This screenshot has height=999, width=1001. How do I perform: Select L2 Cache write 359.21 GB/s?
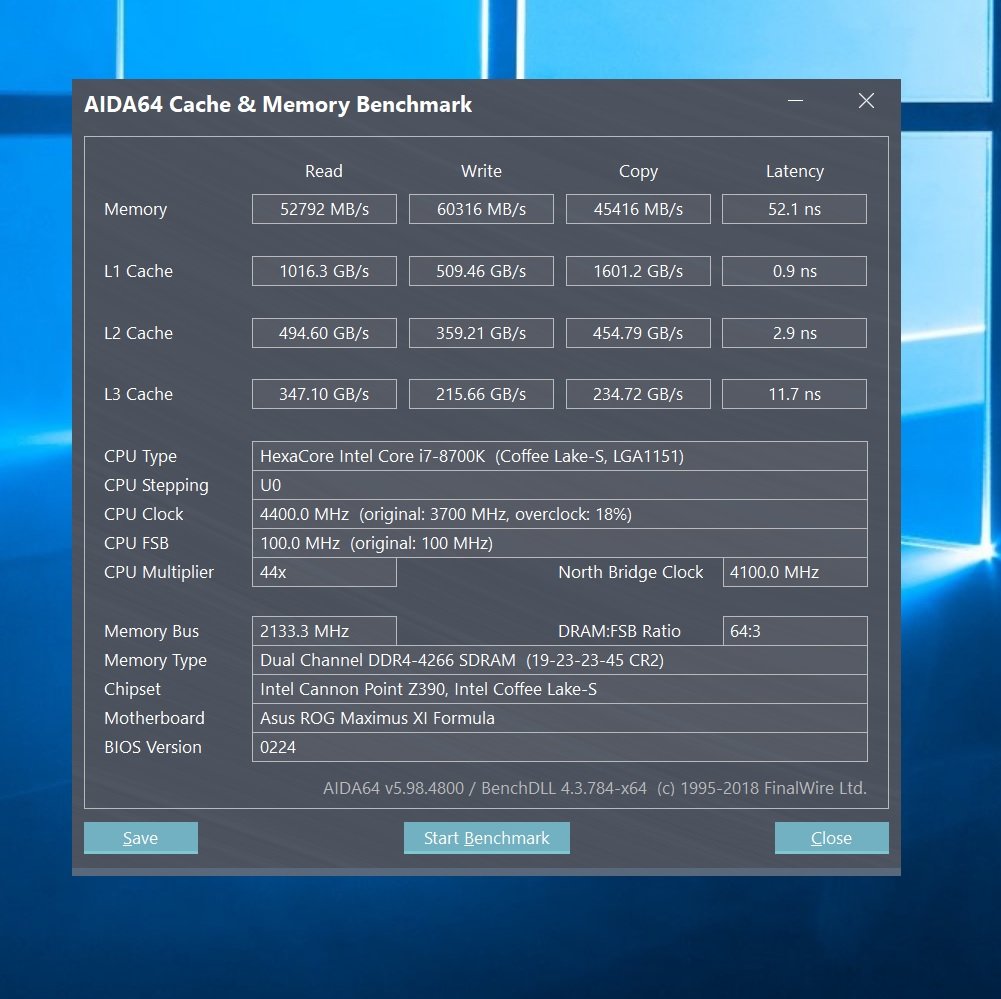click(481, 333)
